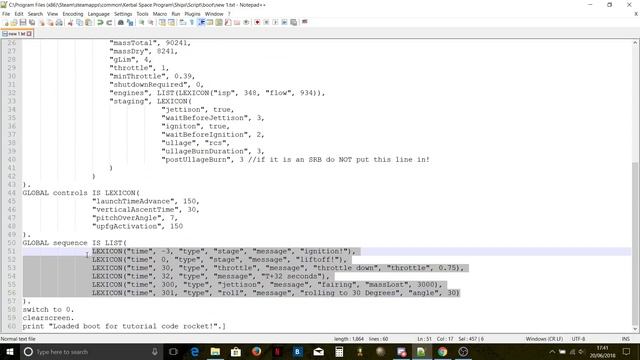Zoom in using the toolbar icon
The image size is (640, 360).
click(142, 22)
